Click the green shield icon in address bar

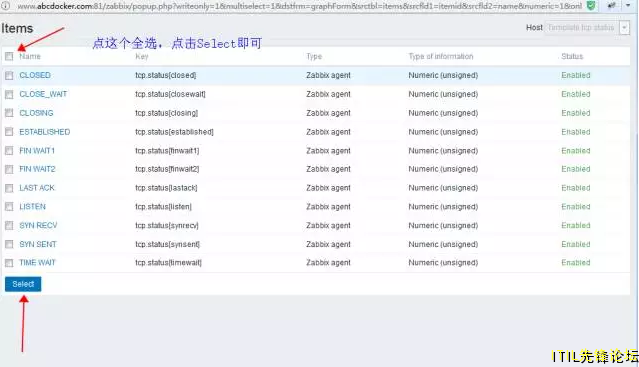(591, 6)
